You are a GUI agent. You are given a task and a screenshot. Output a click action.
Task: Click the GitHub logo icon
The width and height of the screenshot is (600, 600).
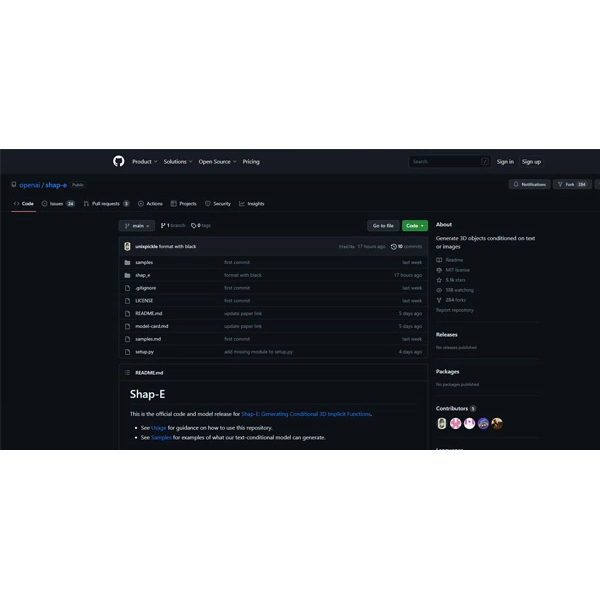tap(119, 161)
